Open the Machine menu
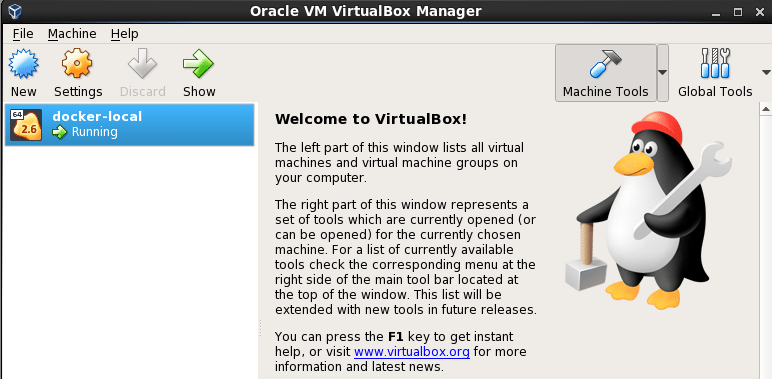Image resolution: width=772 pixels, height=379 pixels. point(72,33)
